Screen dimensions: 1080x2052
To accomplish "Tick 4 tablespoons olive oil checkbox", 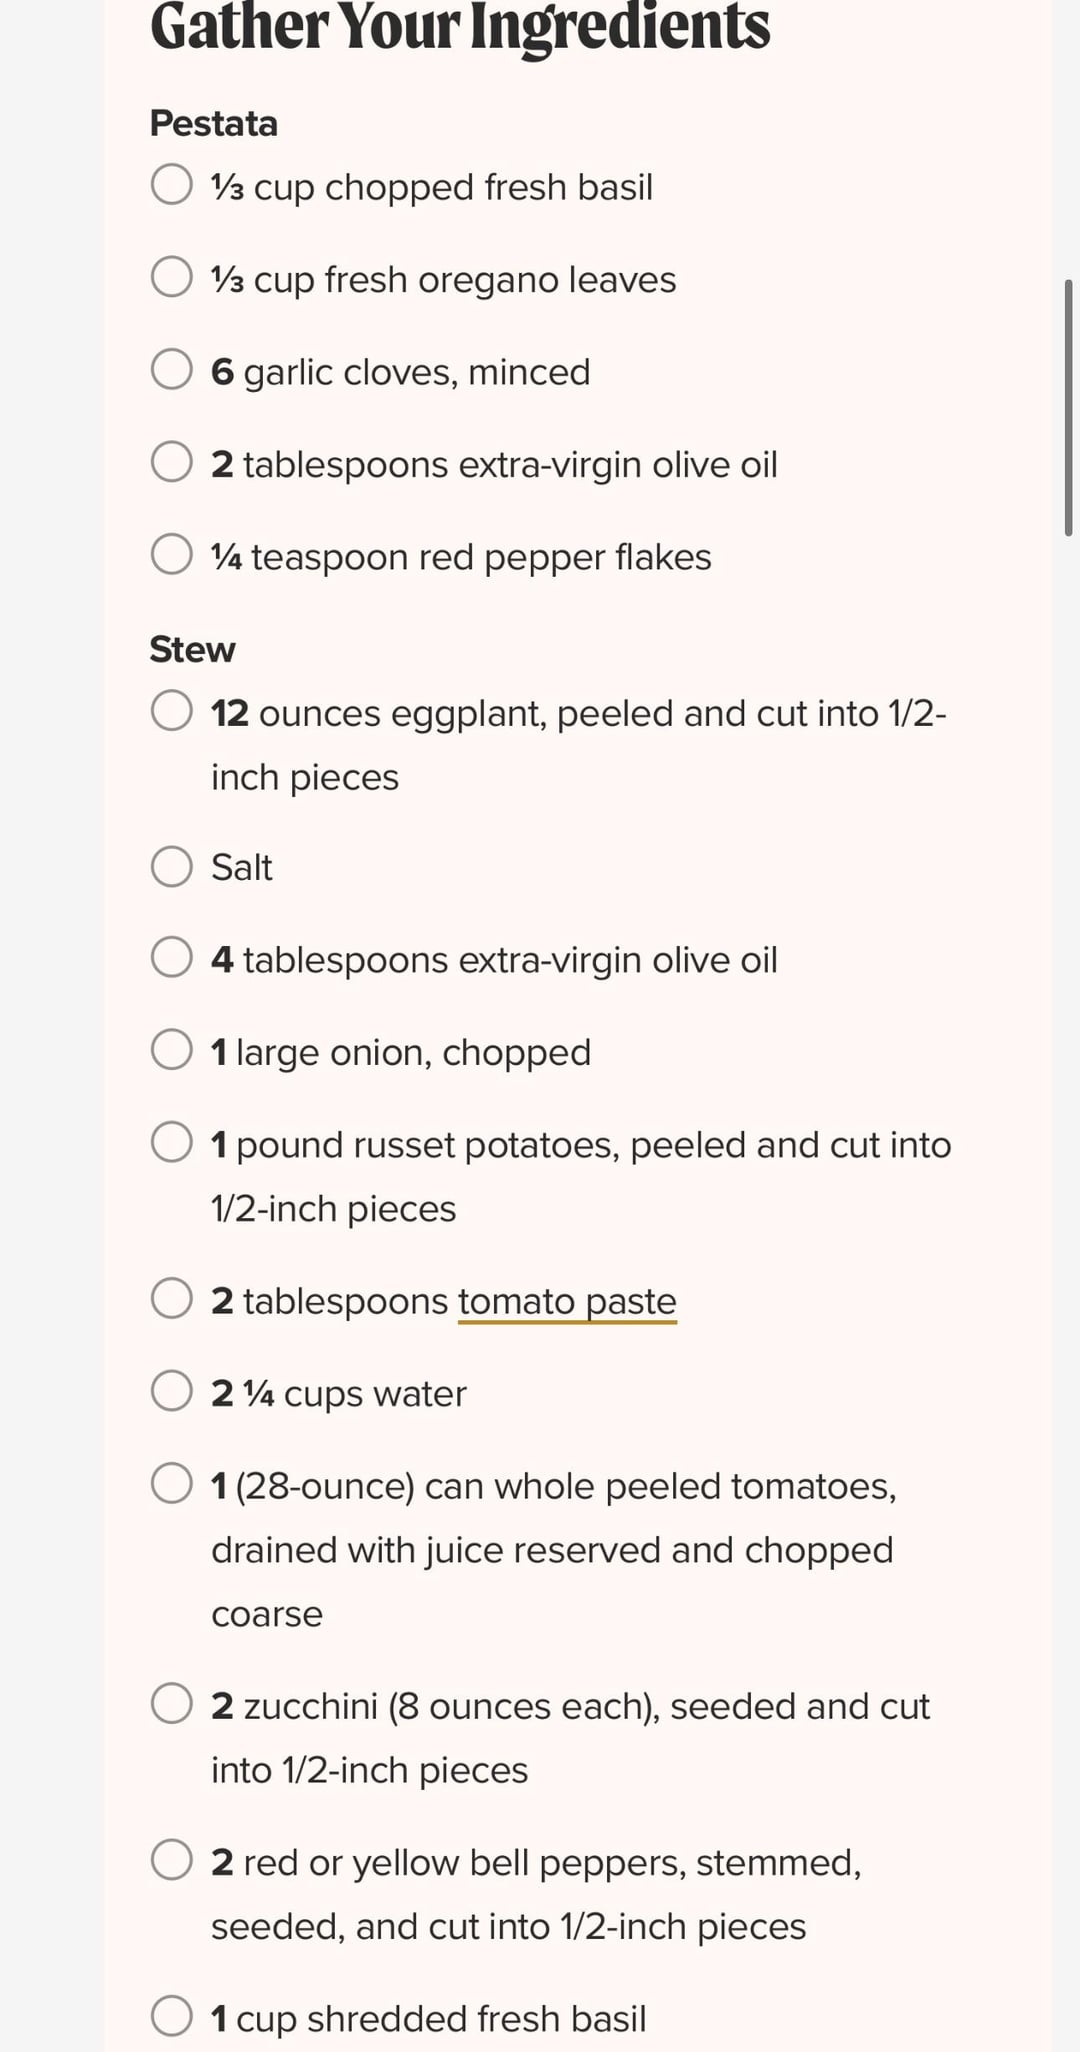I will [172, 957].
